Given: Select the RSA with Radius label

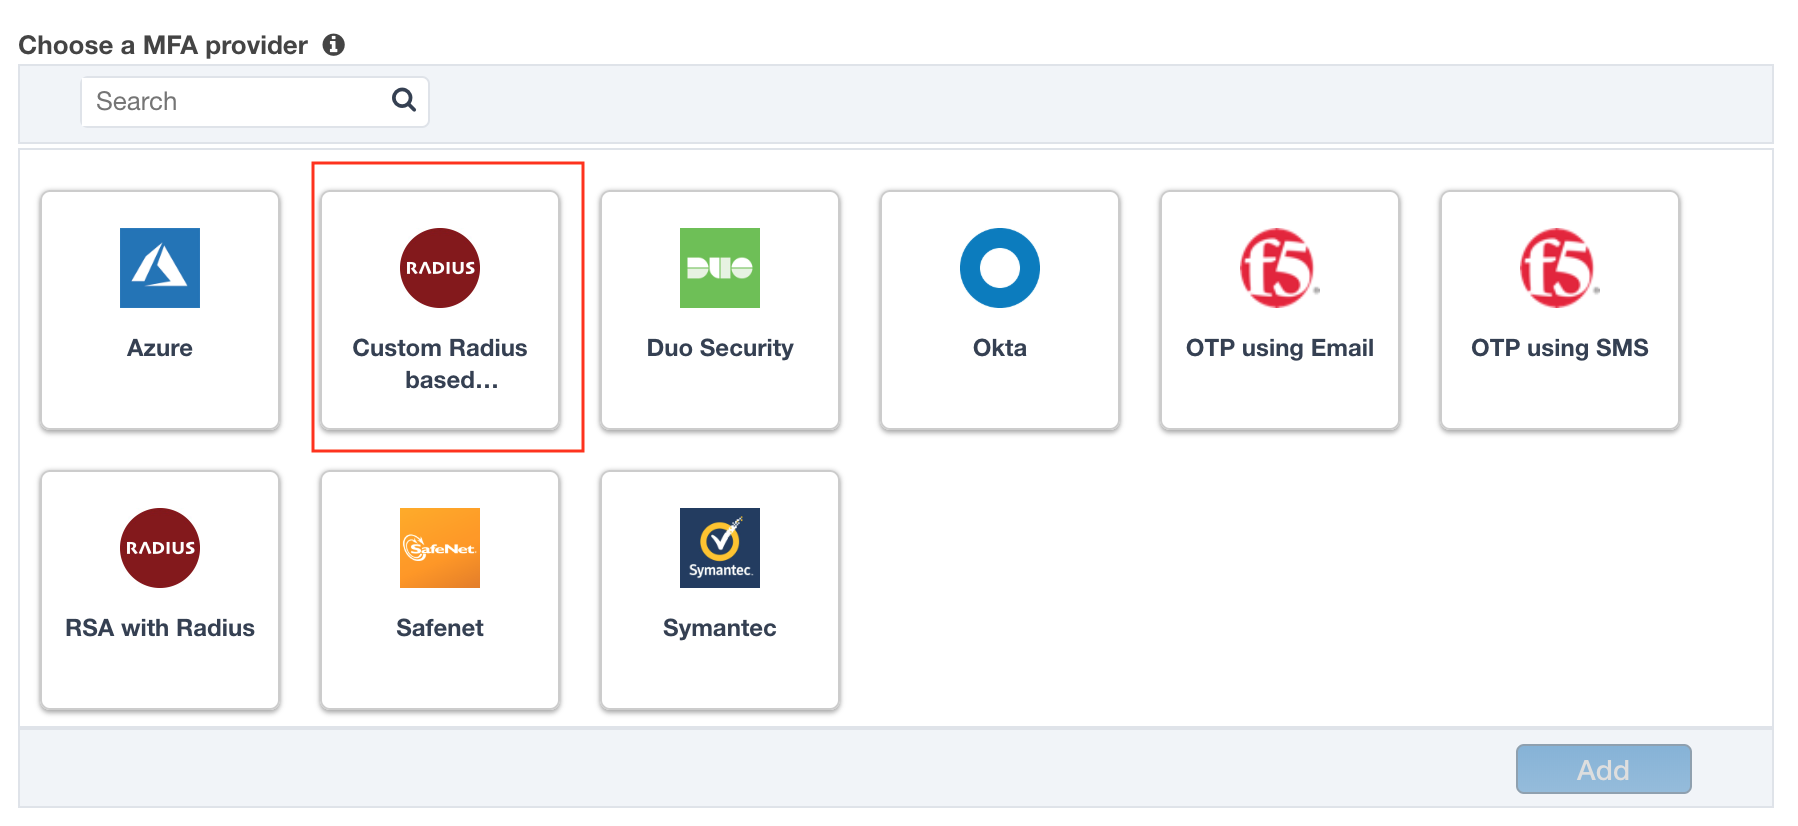Looking at the screenshot, I should click(x=160, y=628).
